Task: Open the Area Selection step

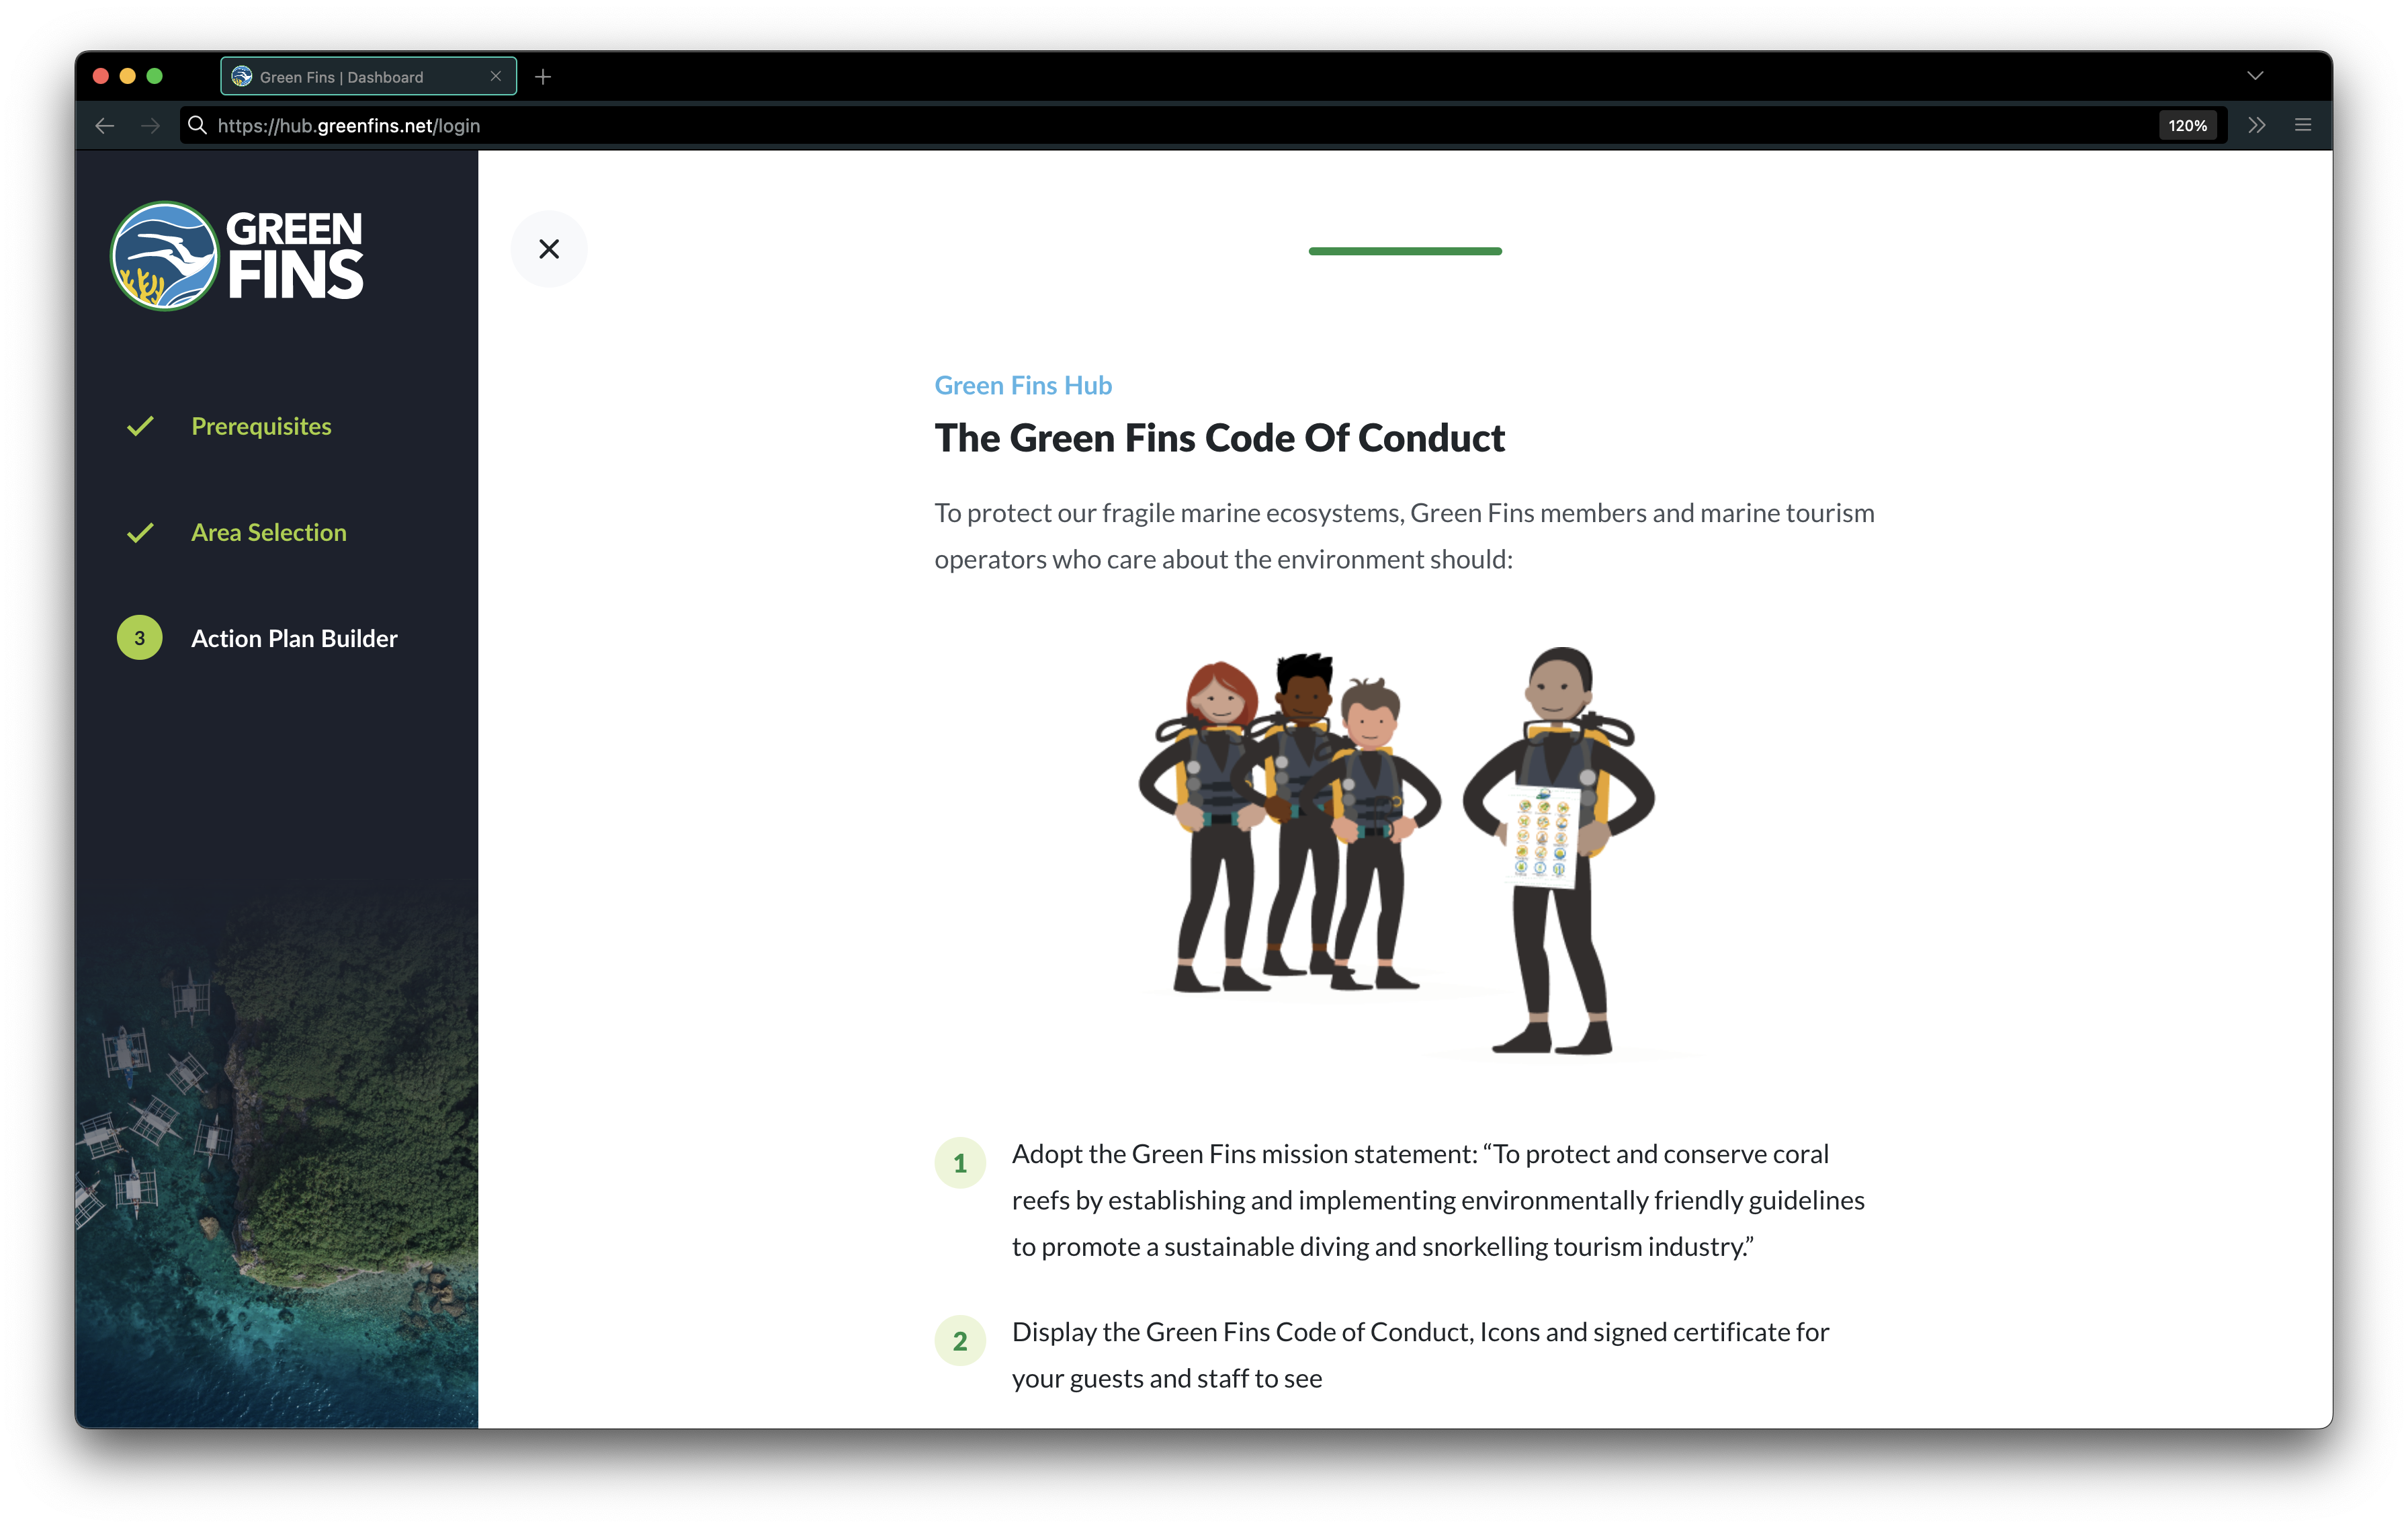Action: 269,532
